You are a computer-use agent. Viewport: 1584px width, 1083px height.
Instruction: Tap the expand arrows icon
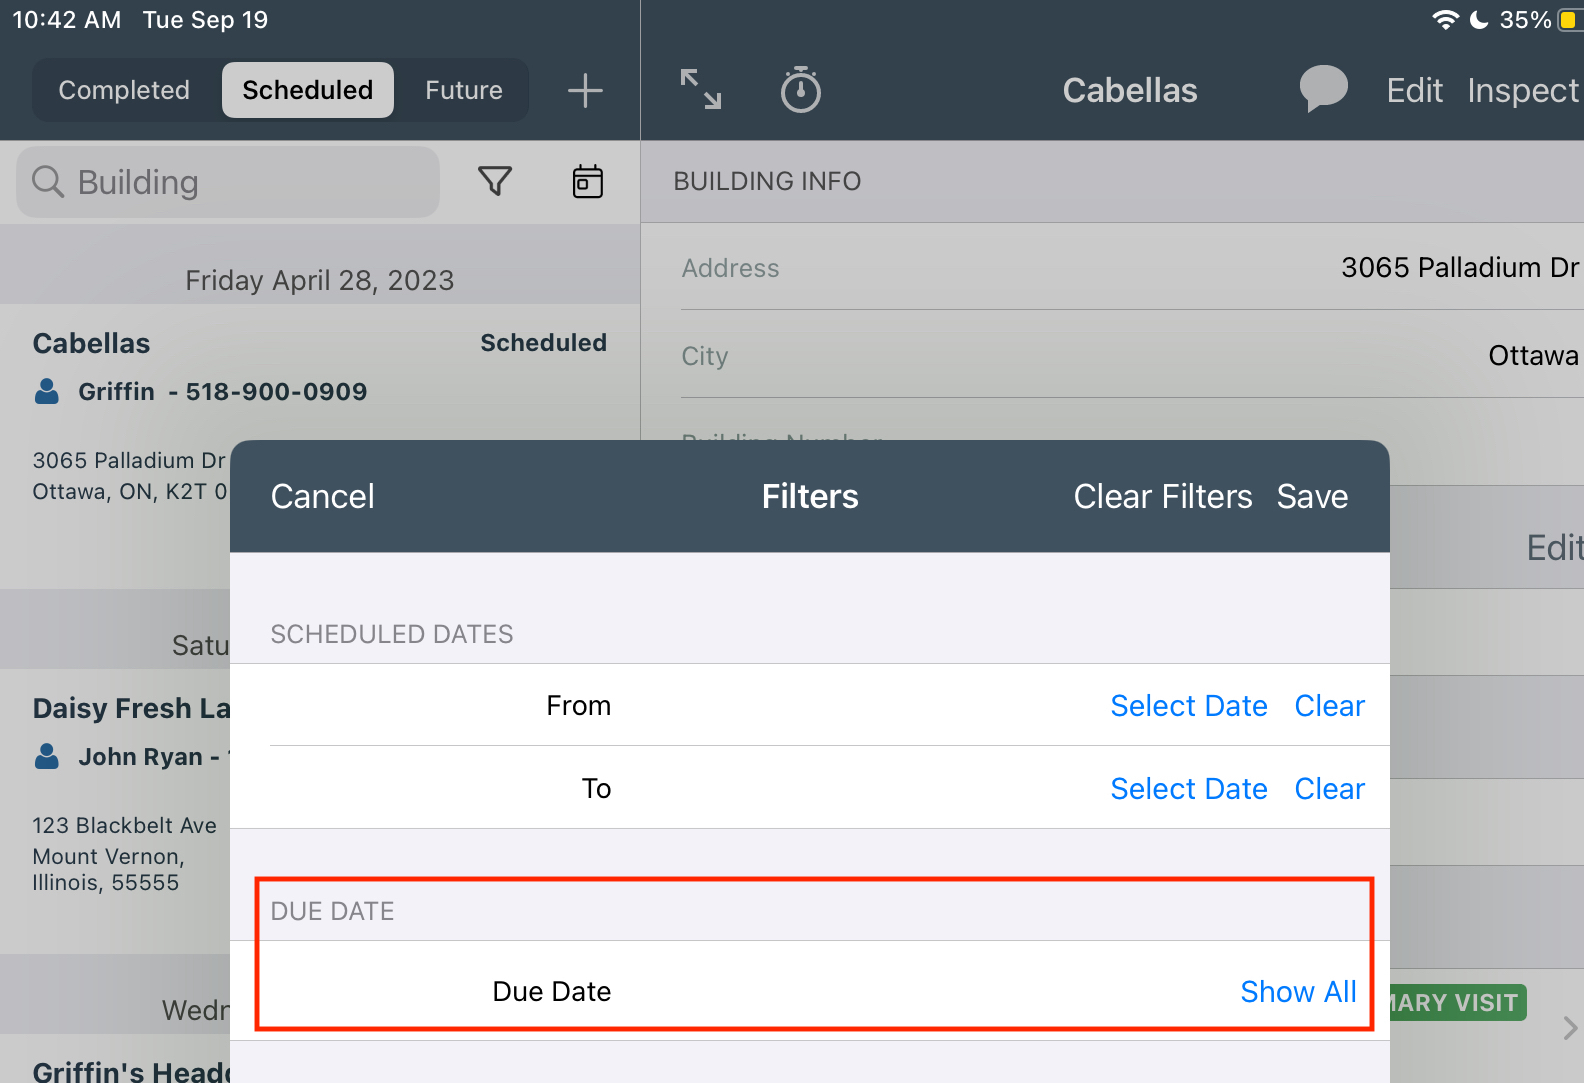tap(700, 90)
